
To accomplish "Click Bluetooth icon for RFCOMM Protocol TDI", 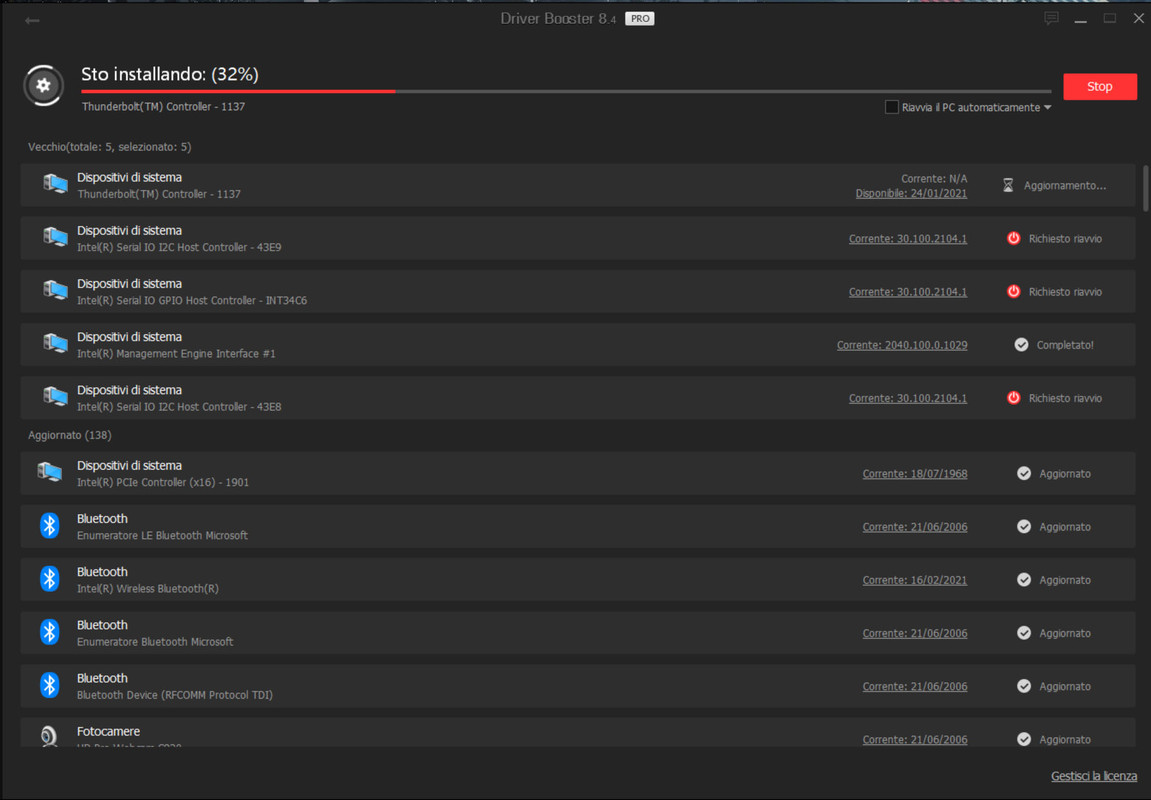I will coord(49,685).
